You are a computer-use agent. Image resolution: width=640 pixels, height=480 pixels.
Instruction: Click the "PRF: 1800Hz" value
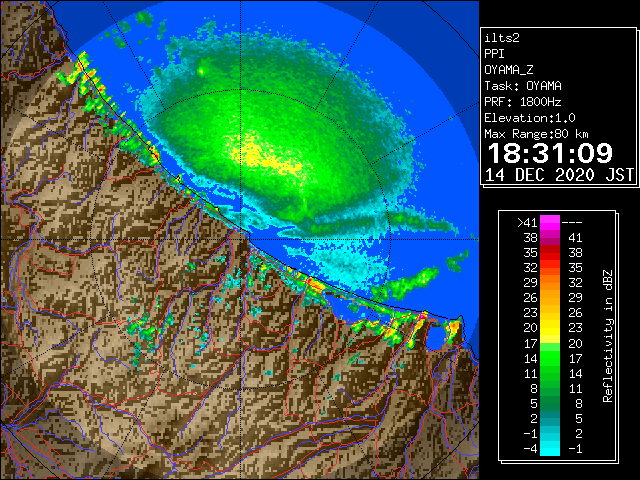523,102
